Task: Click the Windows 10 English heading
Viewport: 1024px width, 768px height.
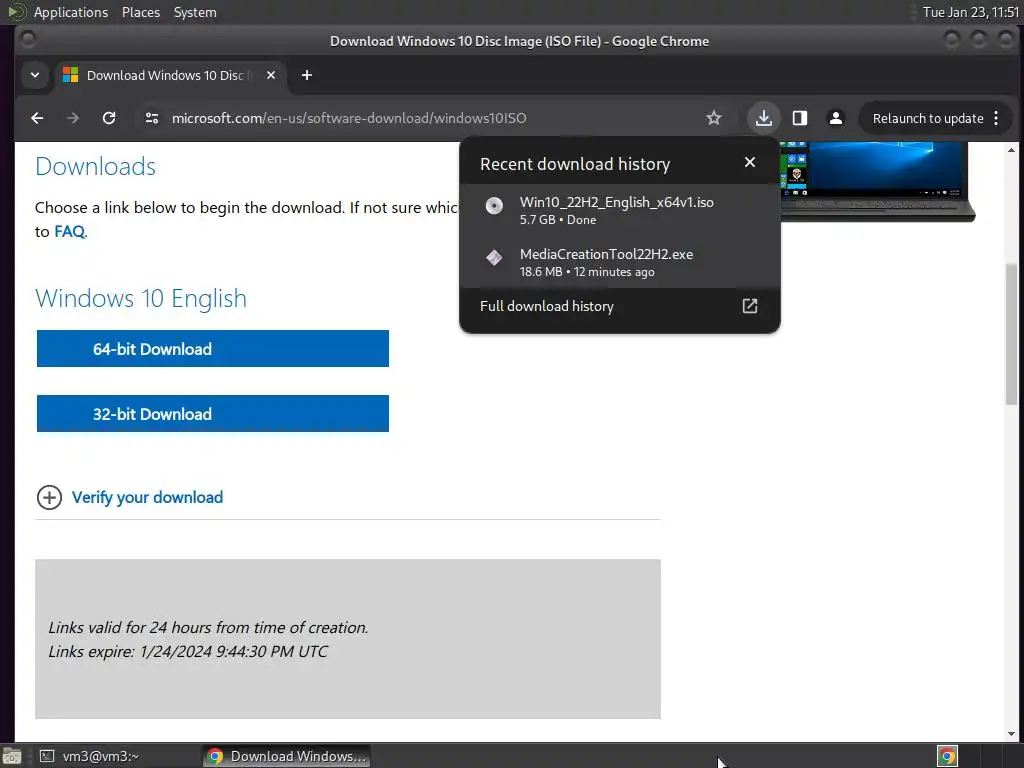Action: click(141, 298)
